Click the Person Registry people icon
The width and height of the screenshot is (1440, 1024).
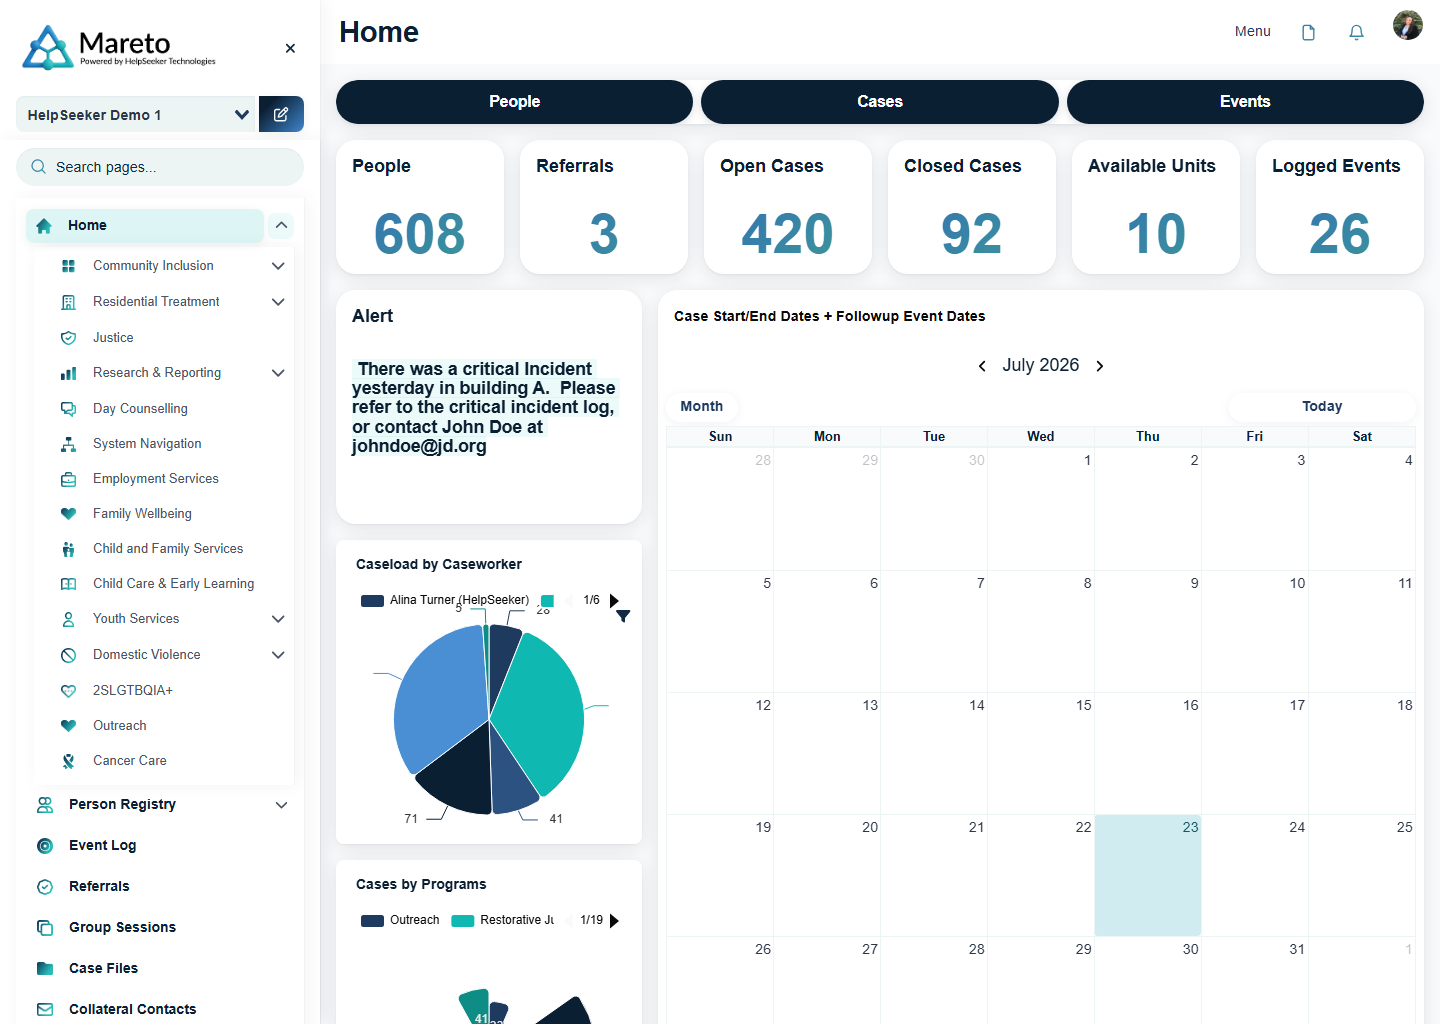click(x=45, y=805)
